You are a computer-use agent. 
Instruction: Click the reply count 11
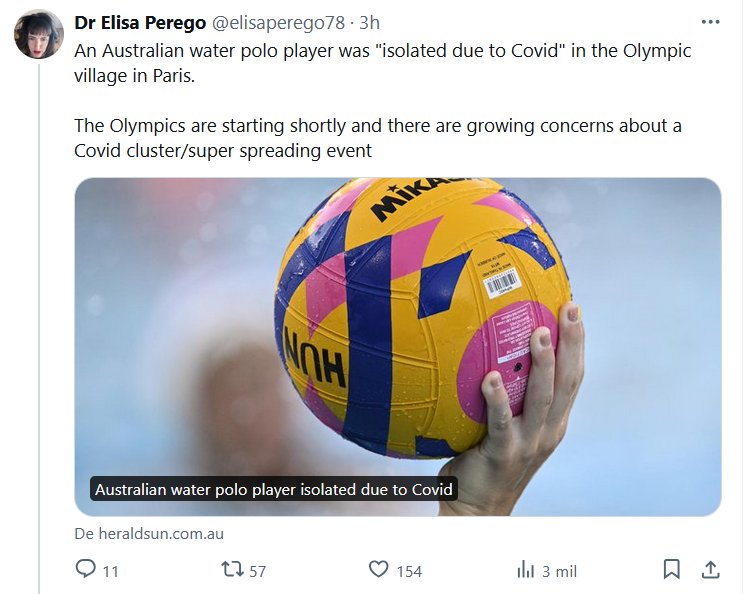point(110,571)
